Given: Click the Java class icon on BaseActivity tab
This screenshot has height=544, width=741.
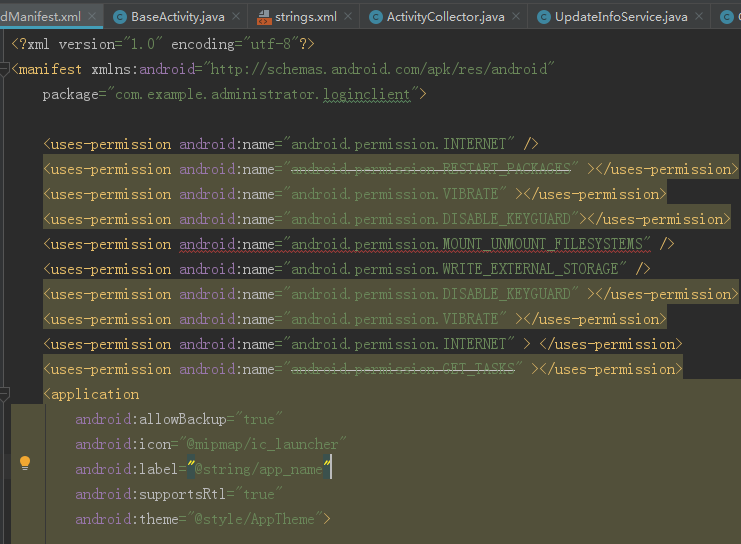Looking at the screenshot, I should (x=120, y=17).
